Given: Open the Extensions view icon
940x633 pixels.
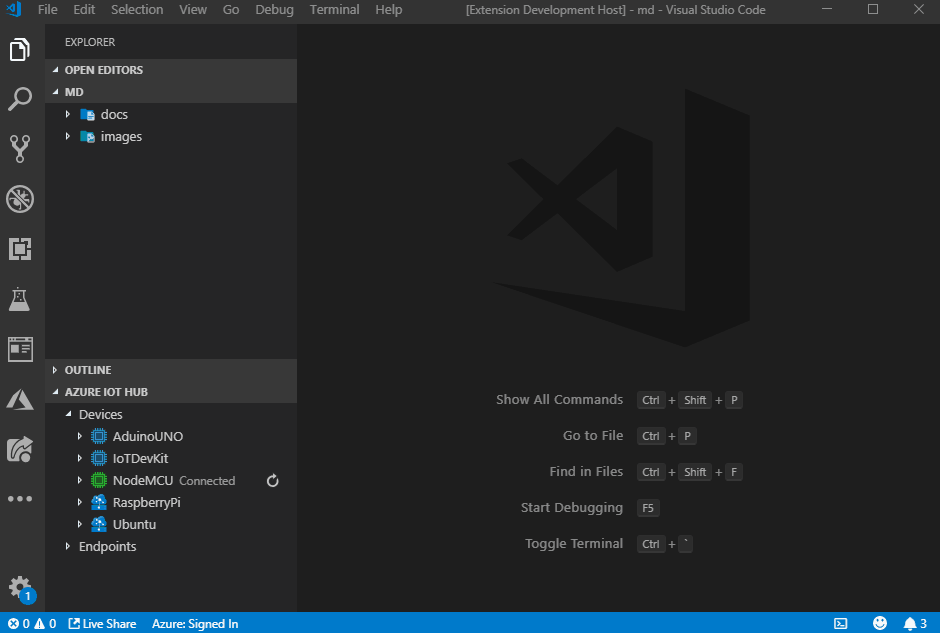Looking at the screenshot, I should (20, 249).
